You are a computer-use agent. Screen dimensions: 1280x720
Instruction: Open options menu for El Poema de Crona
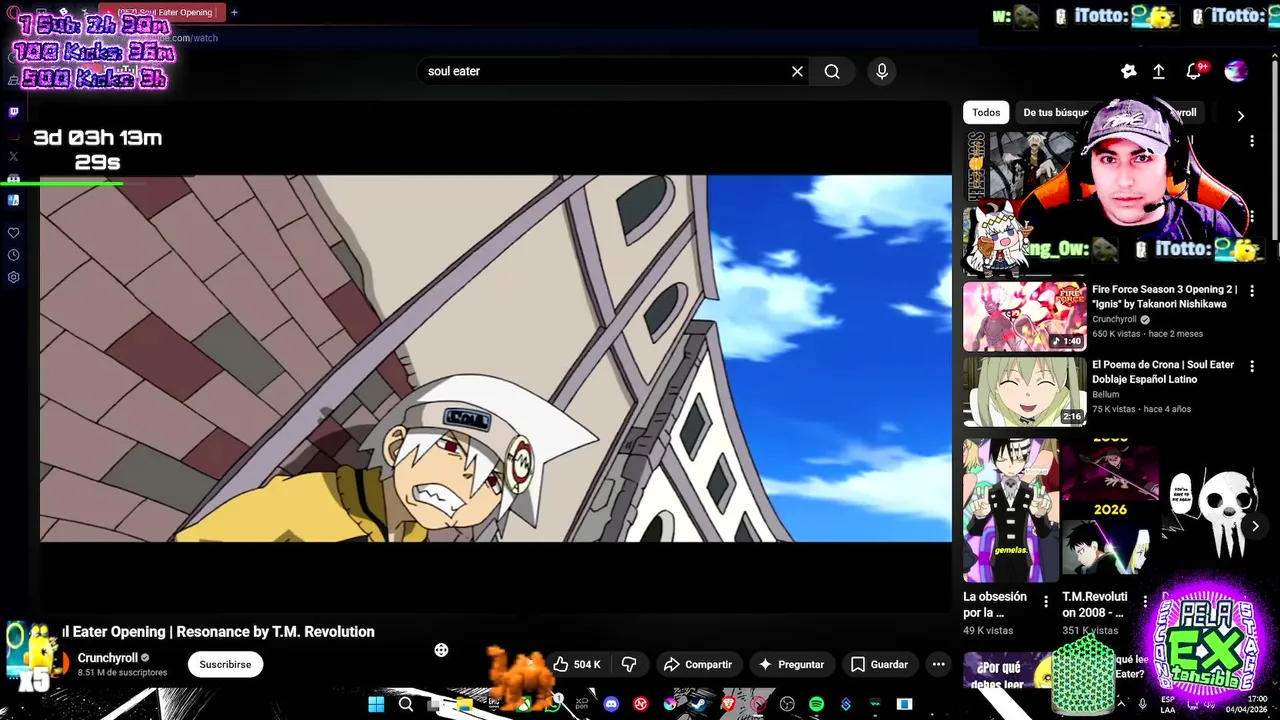(1252, 366)
